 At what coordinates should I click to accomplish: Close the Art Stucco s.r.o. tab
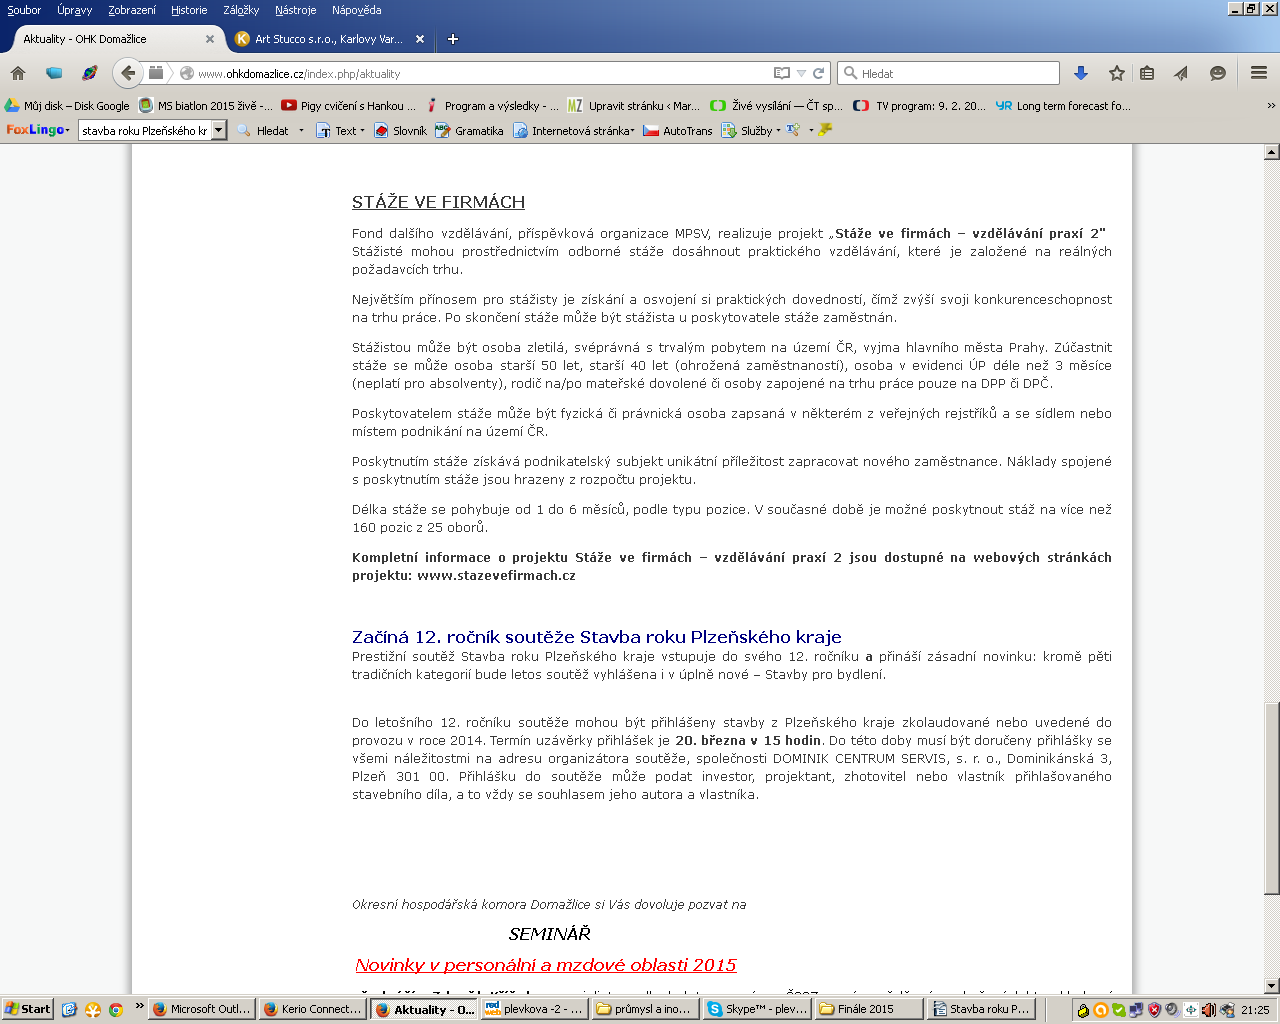[420, 39]
